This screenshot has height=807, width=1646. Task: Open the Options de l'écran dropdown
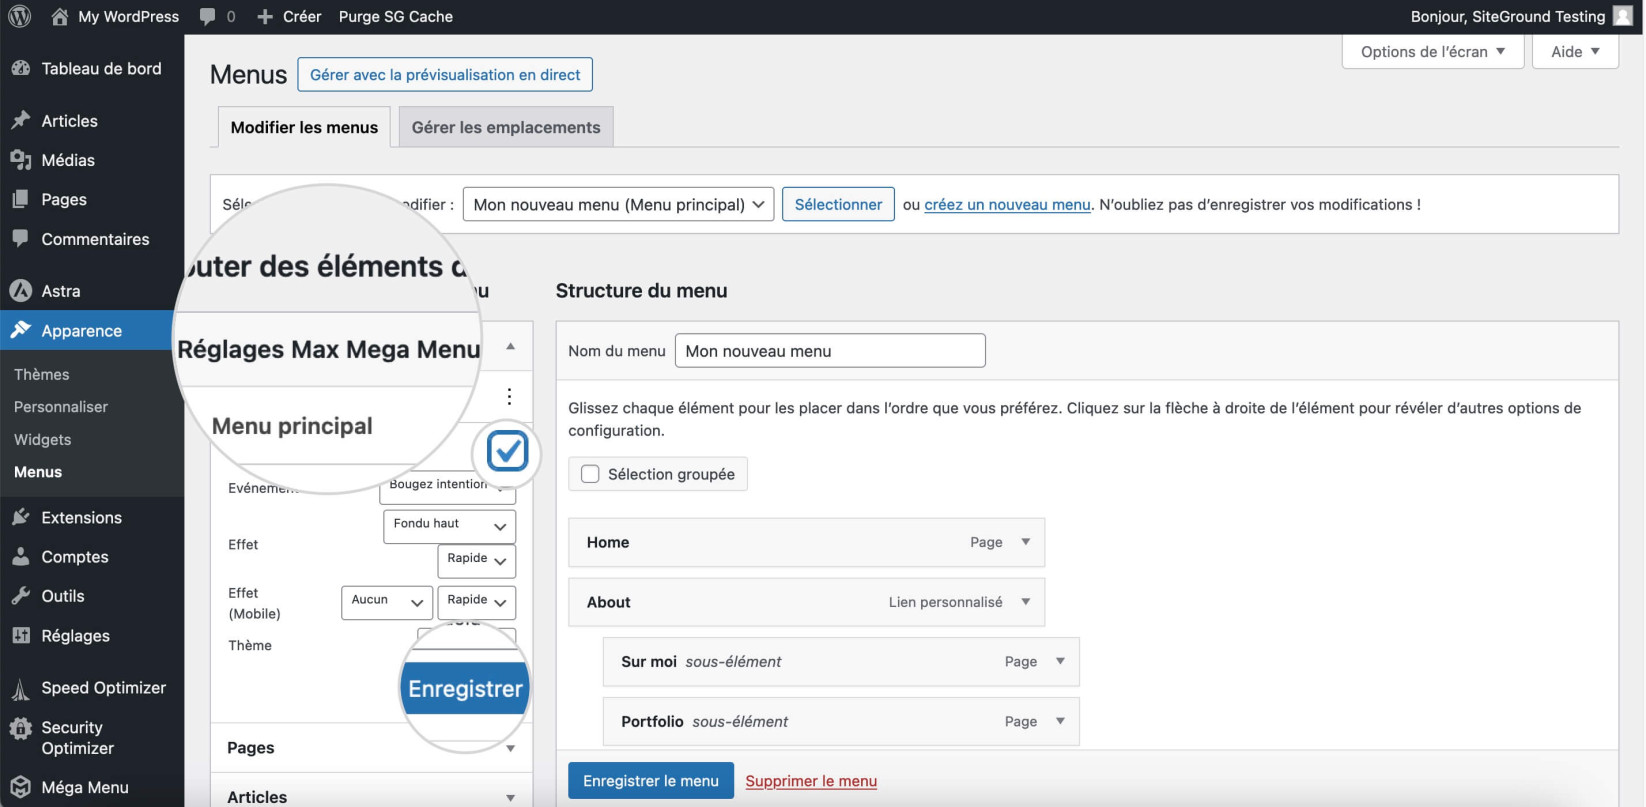1432,51
